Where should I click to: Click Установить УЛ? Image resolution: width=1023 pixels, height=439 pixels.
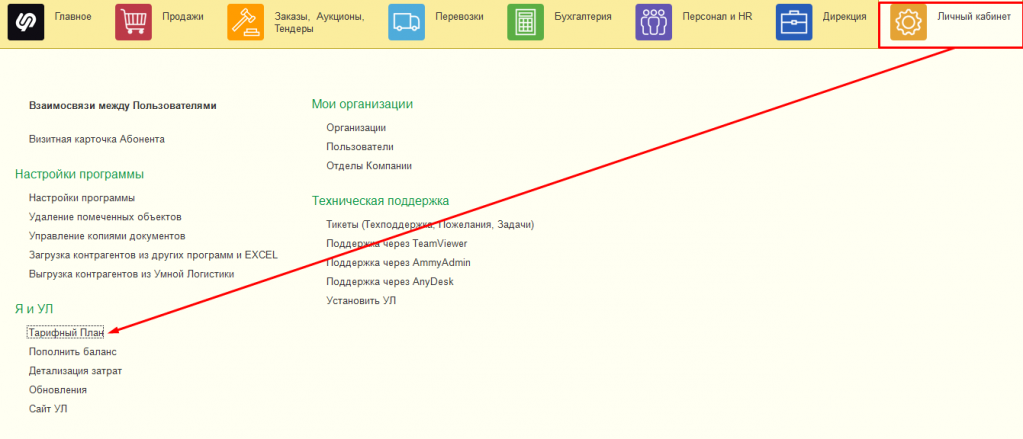point(361,301)
